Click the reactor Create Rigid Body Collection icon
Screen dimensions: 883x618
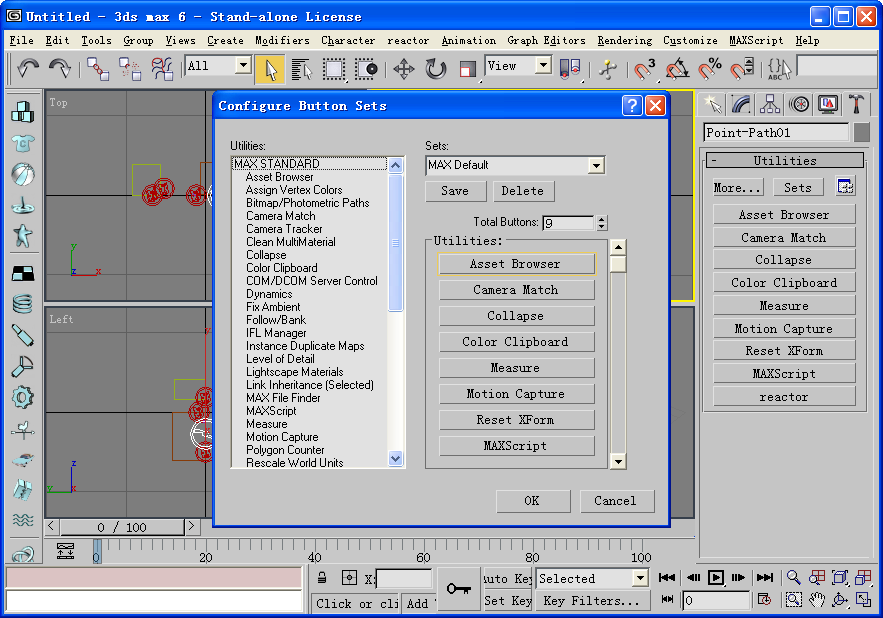tap(23, 112)
